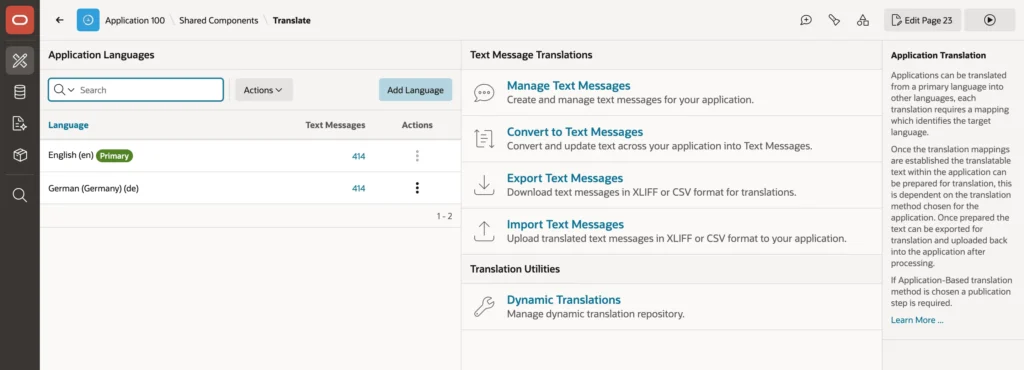Open English text messages count 414
Viewport: 1024px width, 370px height.
coord(359,156)
